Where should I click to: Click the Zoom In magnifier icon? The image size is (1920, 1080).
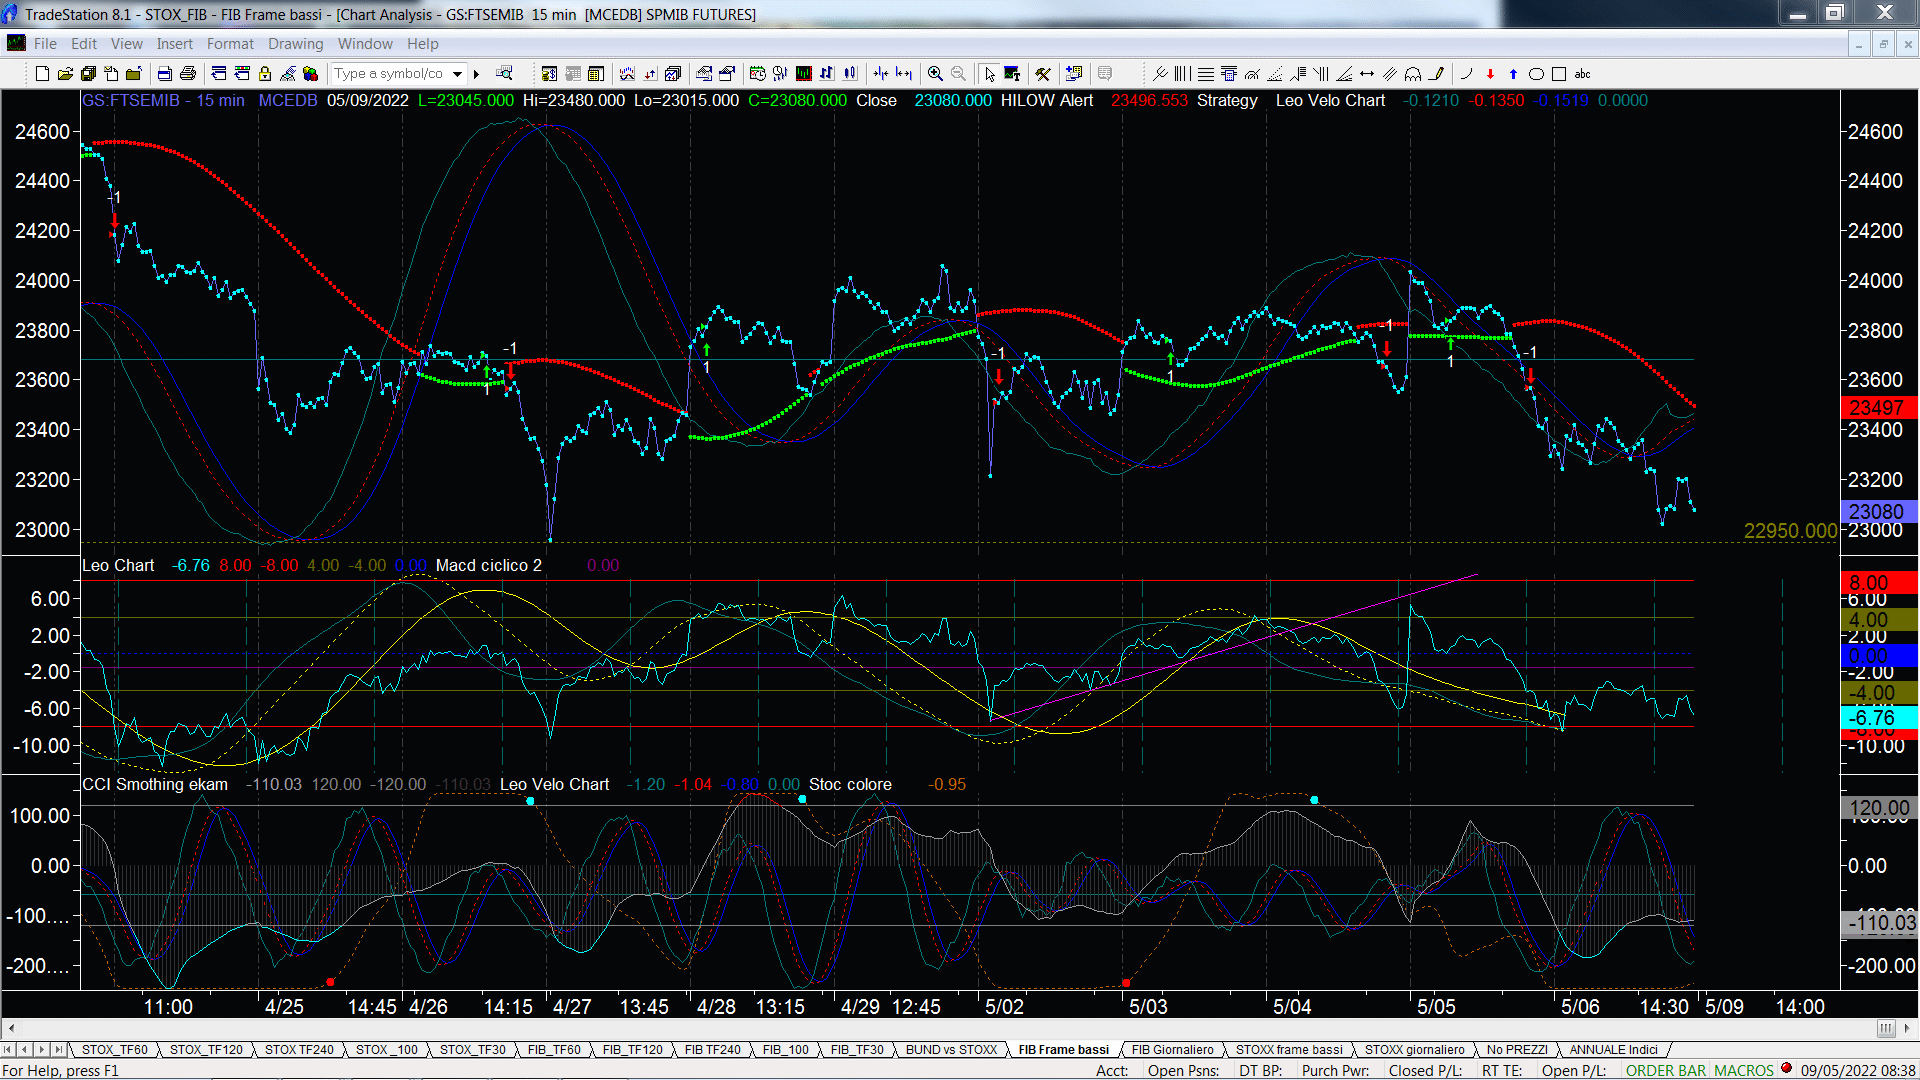click(935, 74)
